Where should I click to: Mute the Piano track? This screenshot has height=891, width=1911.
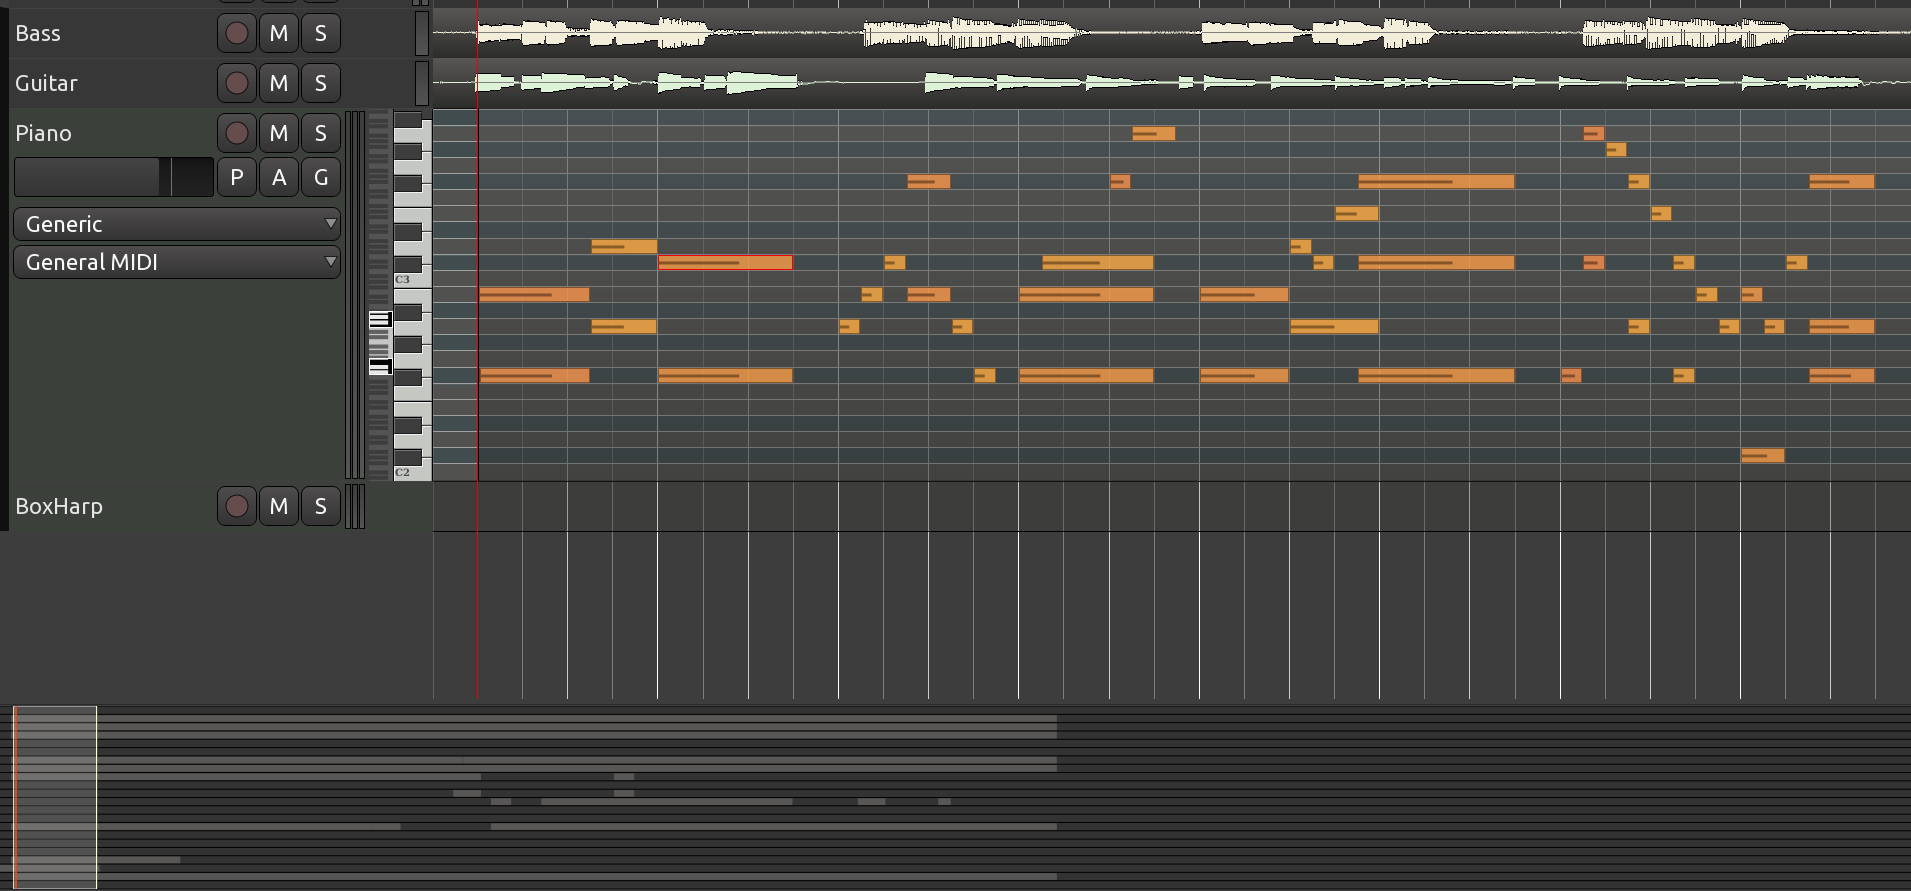point(279,133)
